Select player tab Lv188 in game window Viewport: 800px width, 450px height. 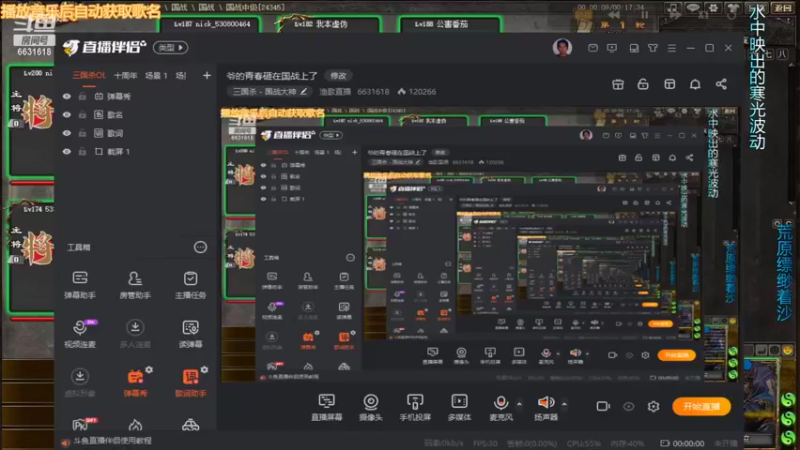click(x=450, y=24)
